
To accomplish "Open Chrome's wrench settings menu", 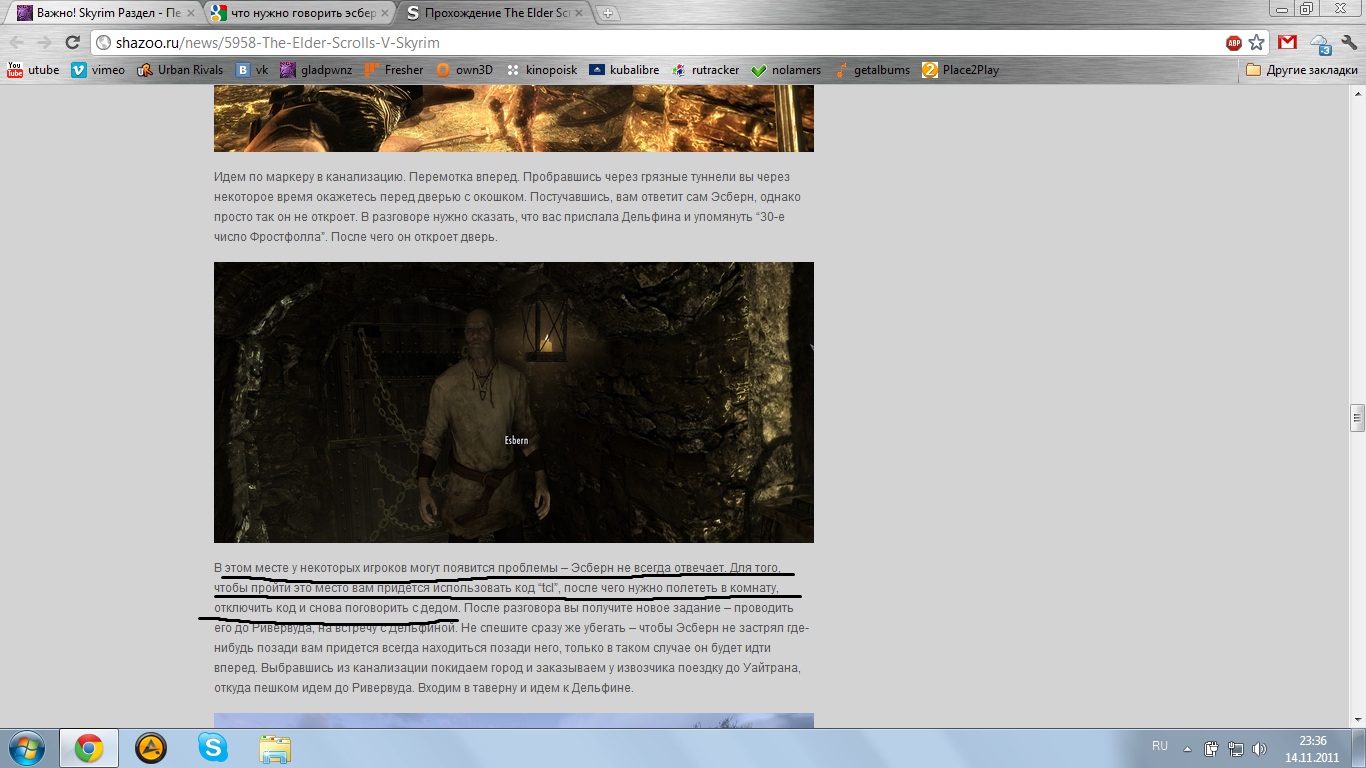I will (x=1348, y=43).
